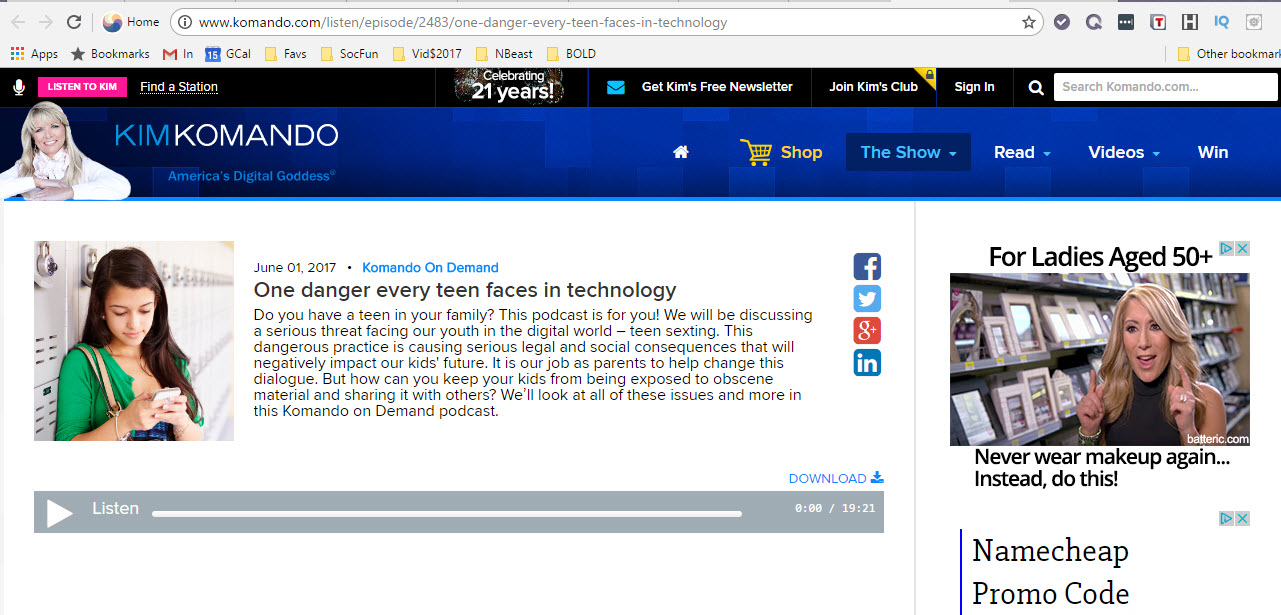Image resolution: width=1281 pixels, height=615 pixels.
Task: Bookmark this page with the star icon
Action: (x=1029, y=22)
